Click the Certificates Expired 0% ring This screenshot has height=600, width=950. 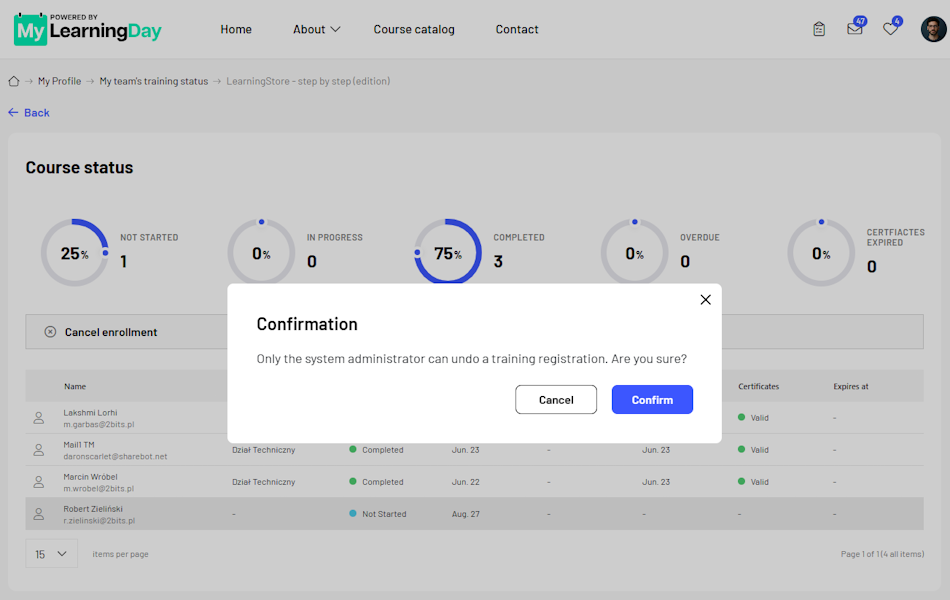821,253
